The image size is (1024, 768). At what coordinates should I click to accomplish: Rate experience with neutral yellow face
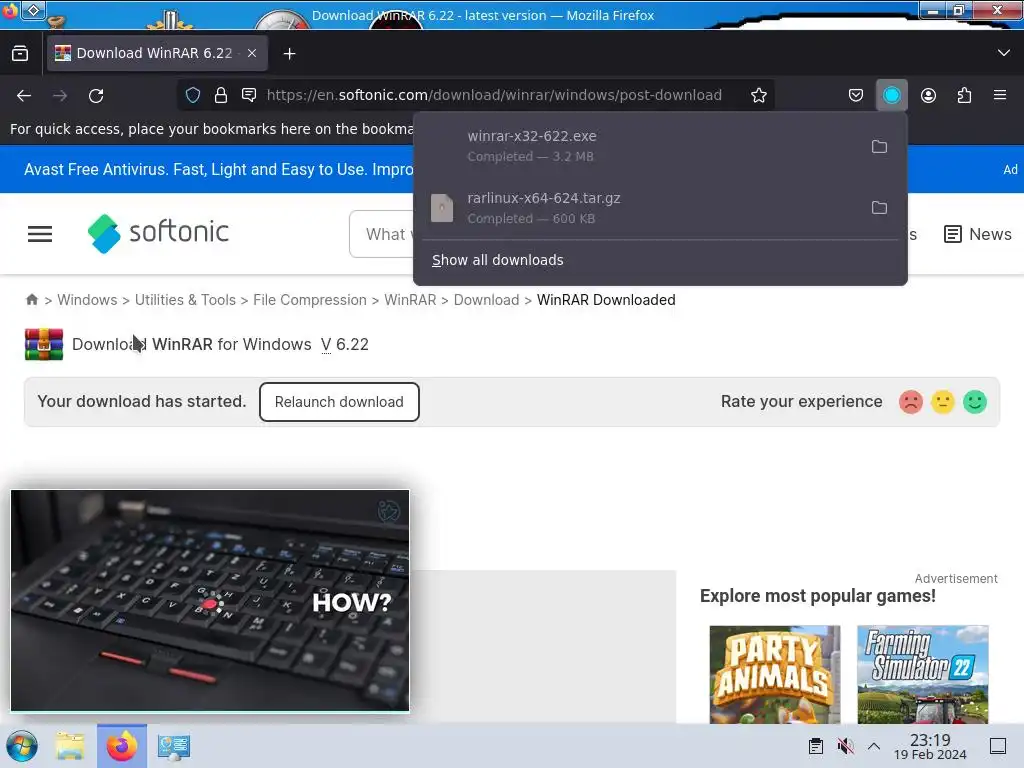pyautogui.click(x=942, y=402)
